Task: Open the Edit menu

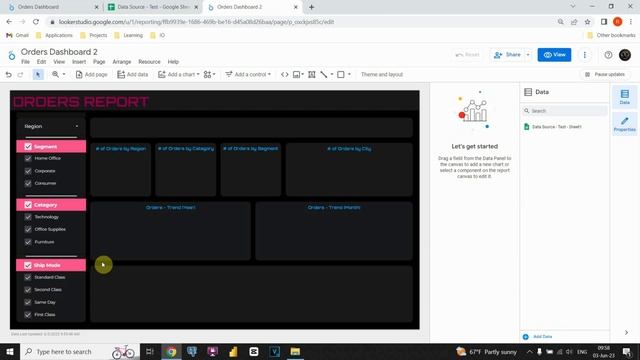Action: tap(41, 62)
